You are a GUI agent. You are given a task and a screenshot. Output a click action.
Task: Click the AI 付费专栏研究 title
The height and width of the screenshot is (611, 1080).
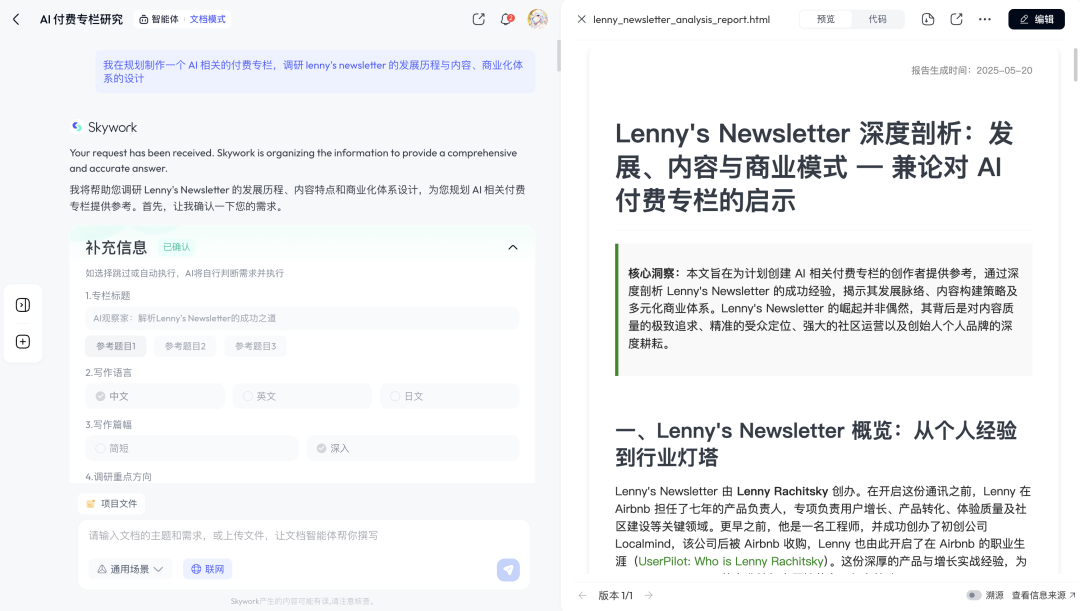tap(81, 19)
